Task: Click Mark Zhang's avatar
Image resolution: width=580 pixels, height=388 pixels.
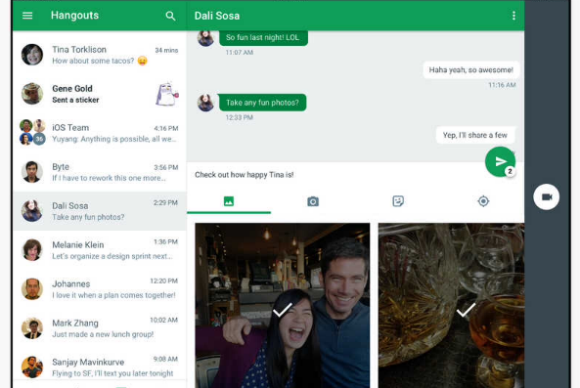Action: click(x=32, y=328)
